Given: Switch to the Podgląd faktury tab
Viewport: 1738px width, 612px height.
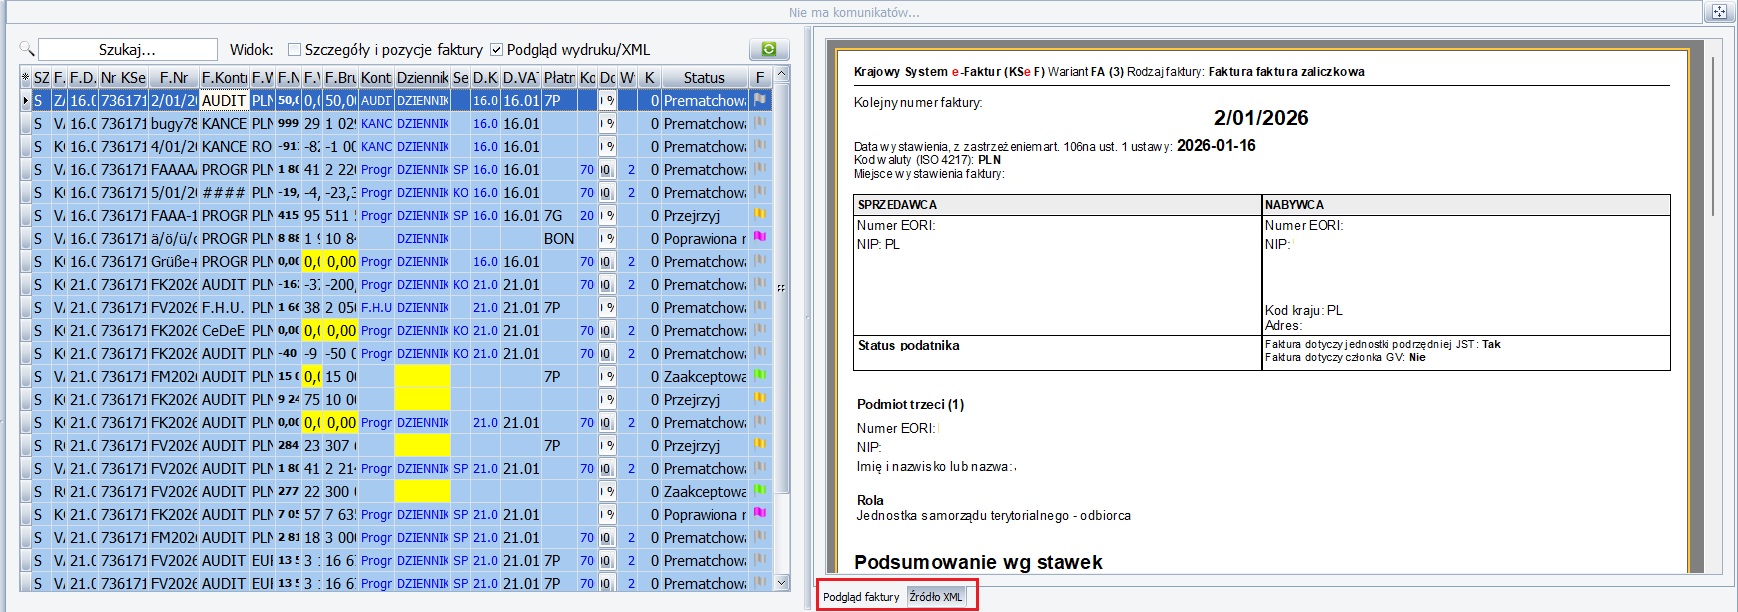Looking at the screenshot, I should tap(861, 597).
